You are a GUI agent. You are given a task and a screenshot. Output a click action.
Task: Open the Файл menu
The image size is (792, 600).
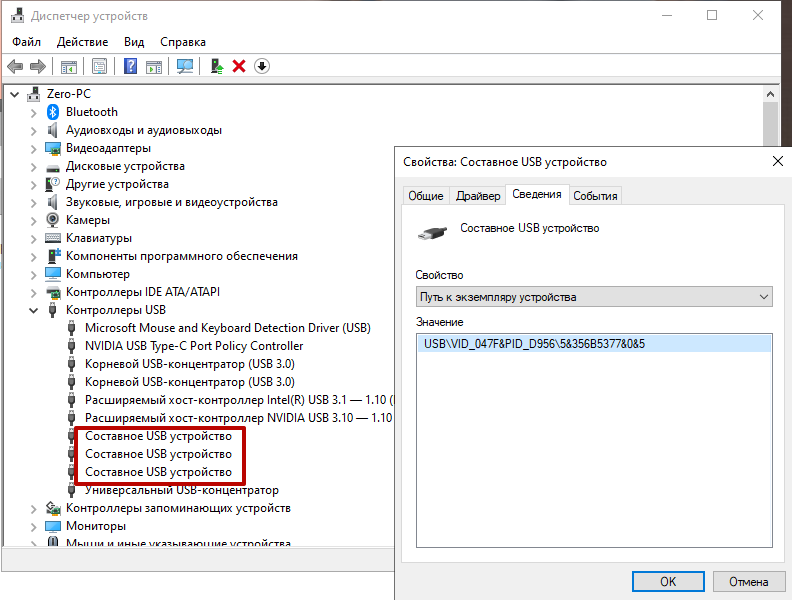point(26,42)
